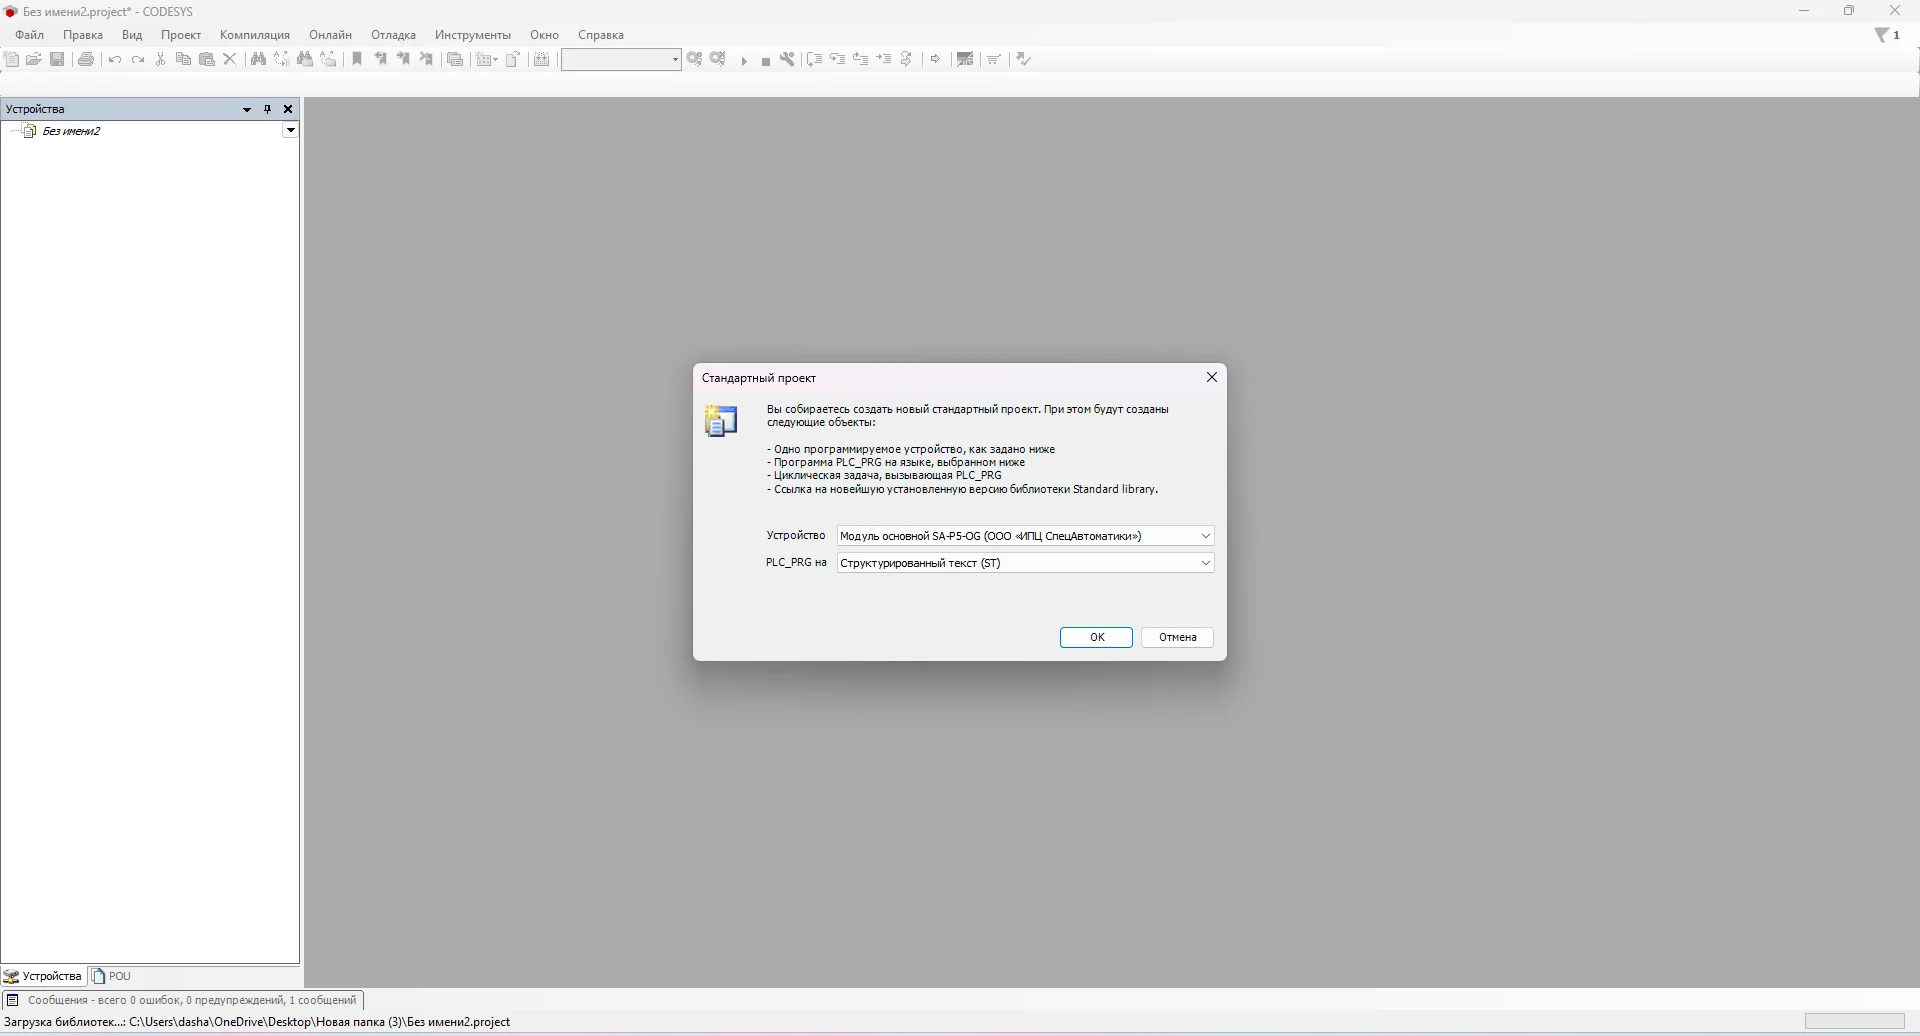
Task: Close the Стандартный проект dialog
Action: [x=1212, y=378]
